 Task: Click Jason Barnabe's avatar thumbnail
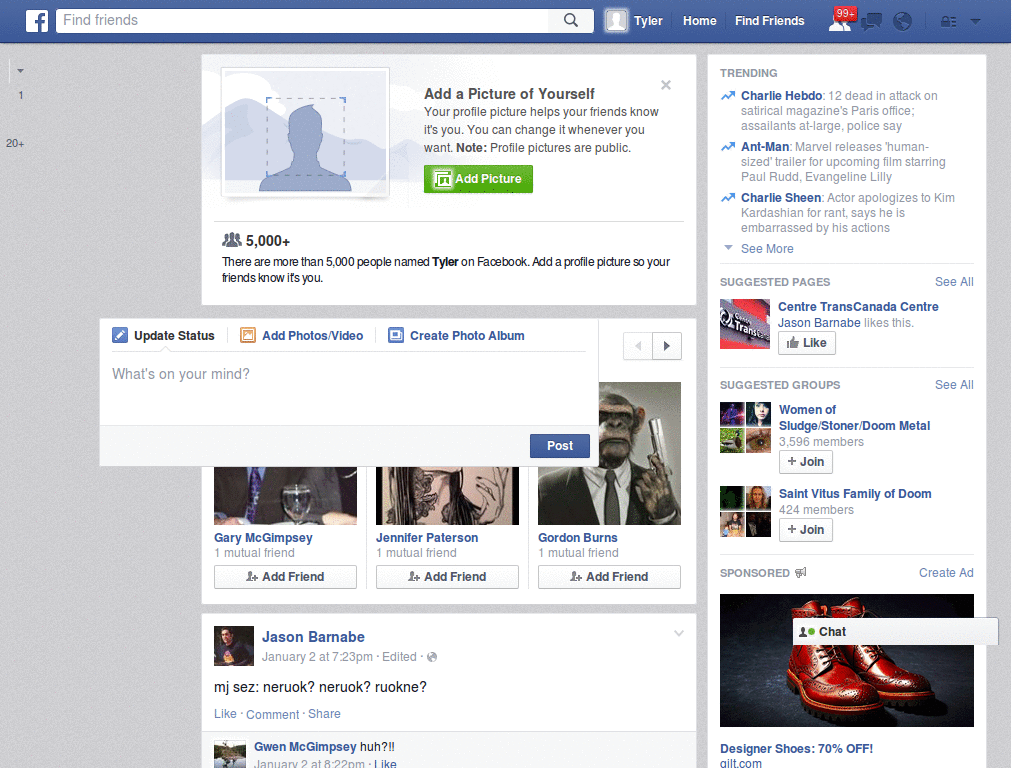pos(234,646)
